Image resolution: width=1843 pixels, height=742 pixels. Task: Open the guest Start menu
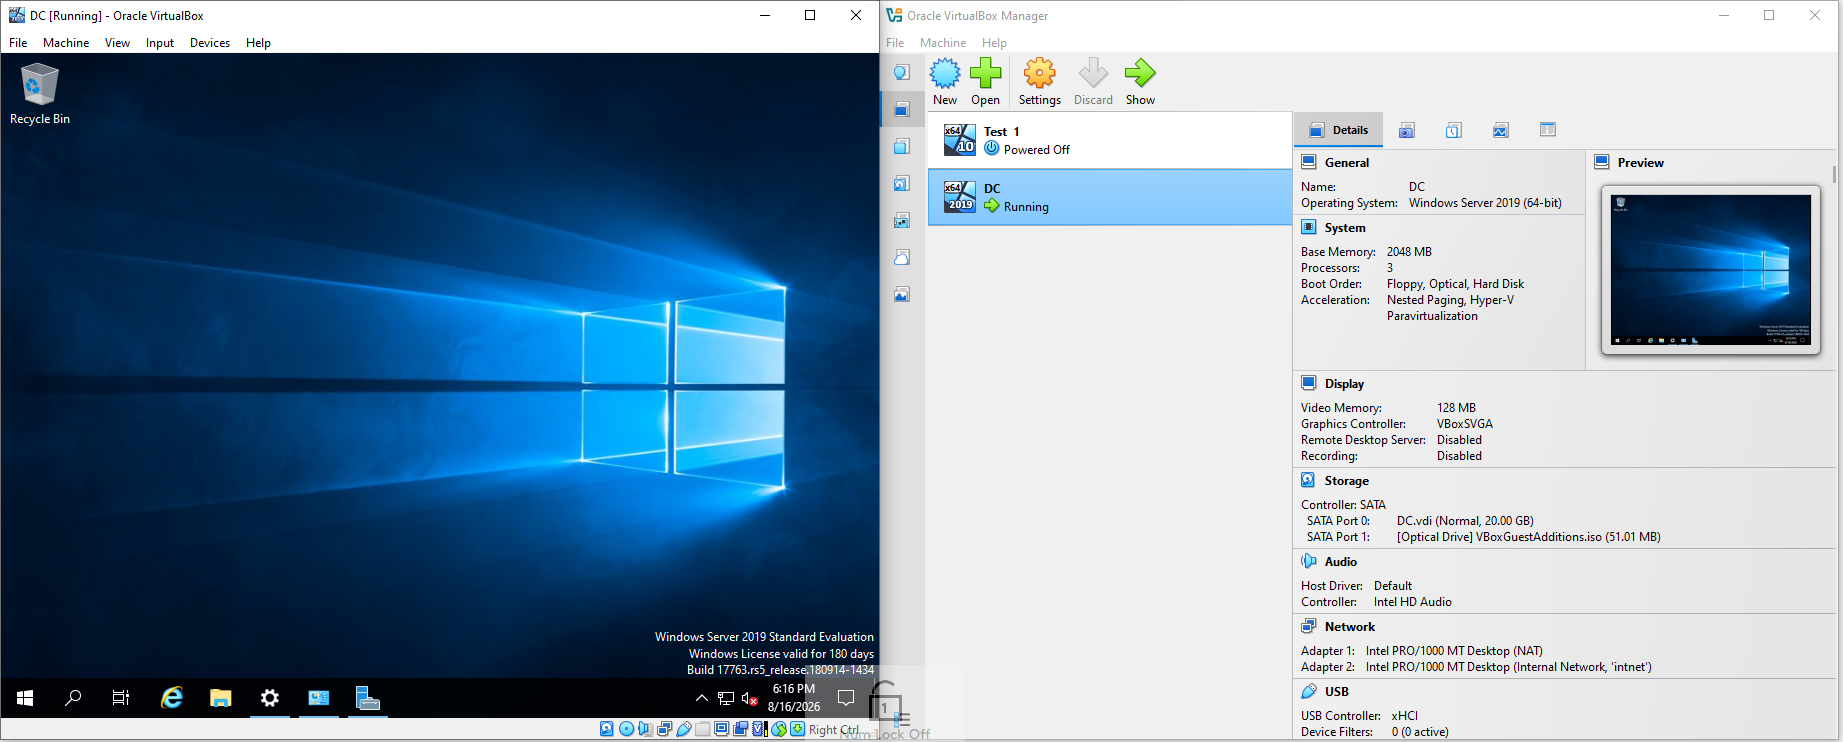(x=25, y=698)
